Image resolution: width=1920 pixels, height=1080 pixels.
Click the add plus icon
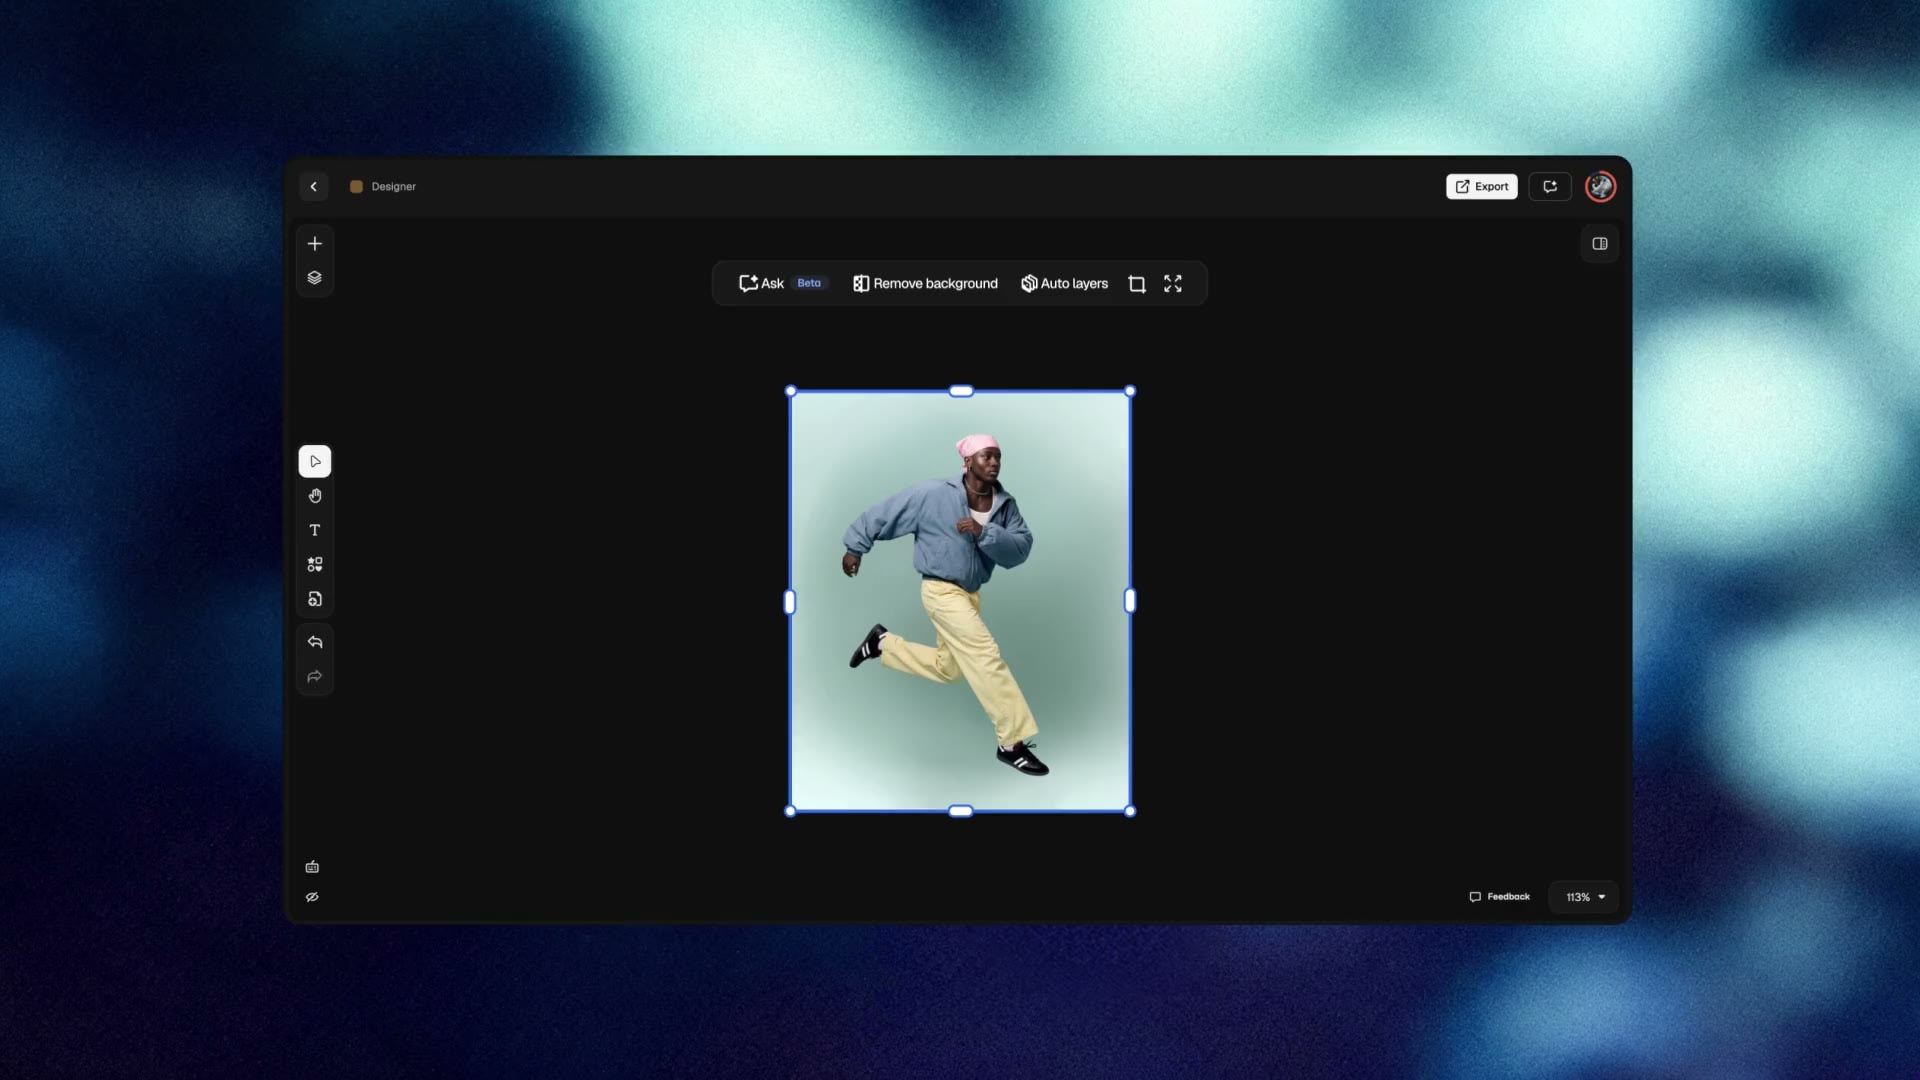tap(315, 244)
